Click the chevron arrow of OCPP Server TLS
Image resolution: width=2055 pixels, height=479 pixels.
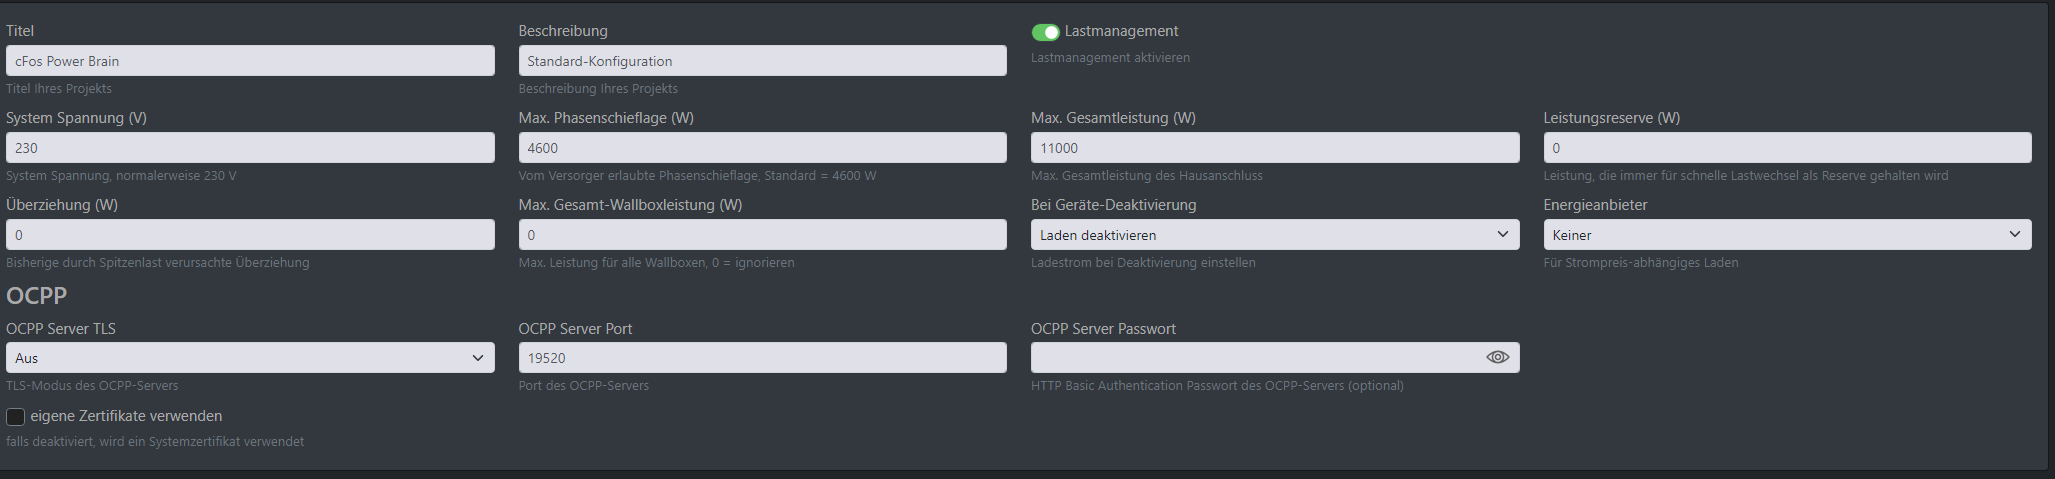477,358
